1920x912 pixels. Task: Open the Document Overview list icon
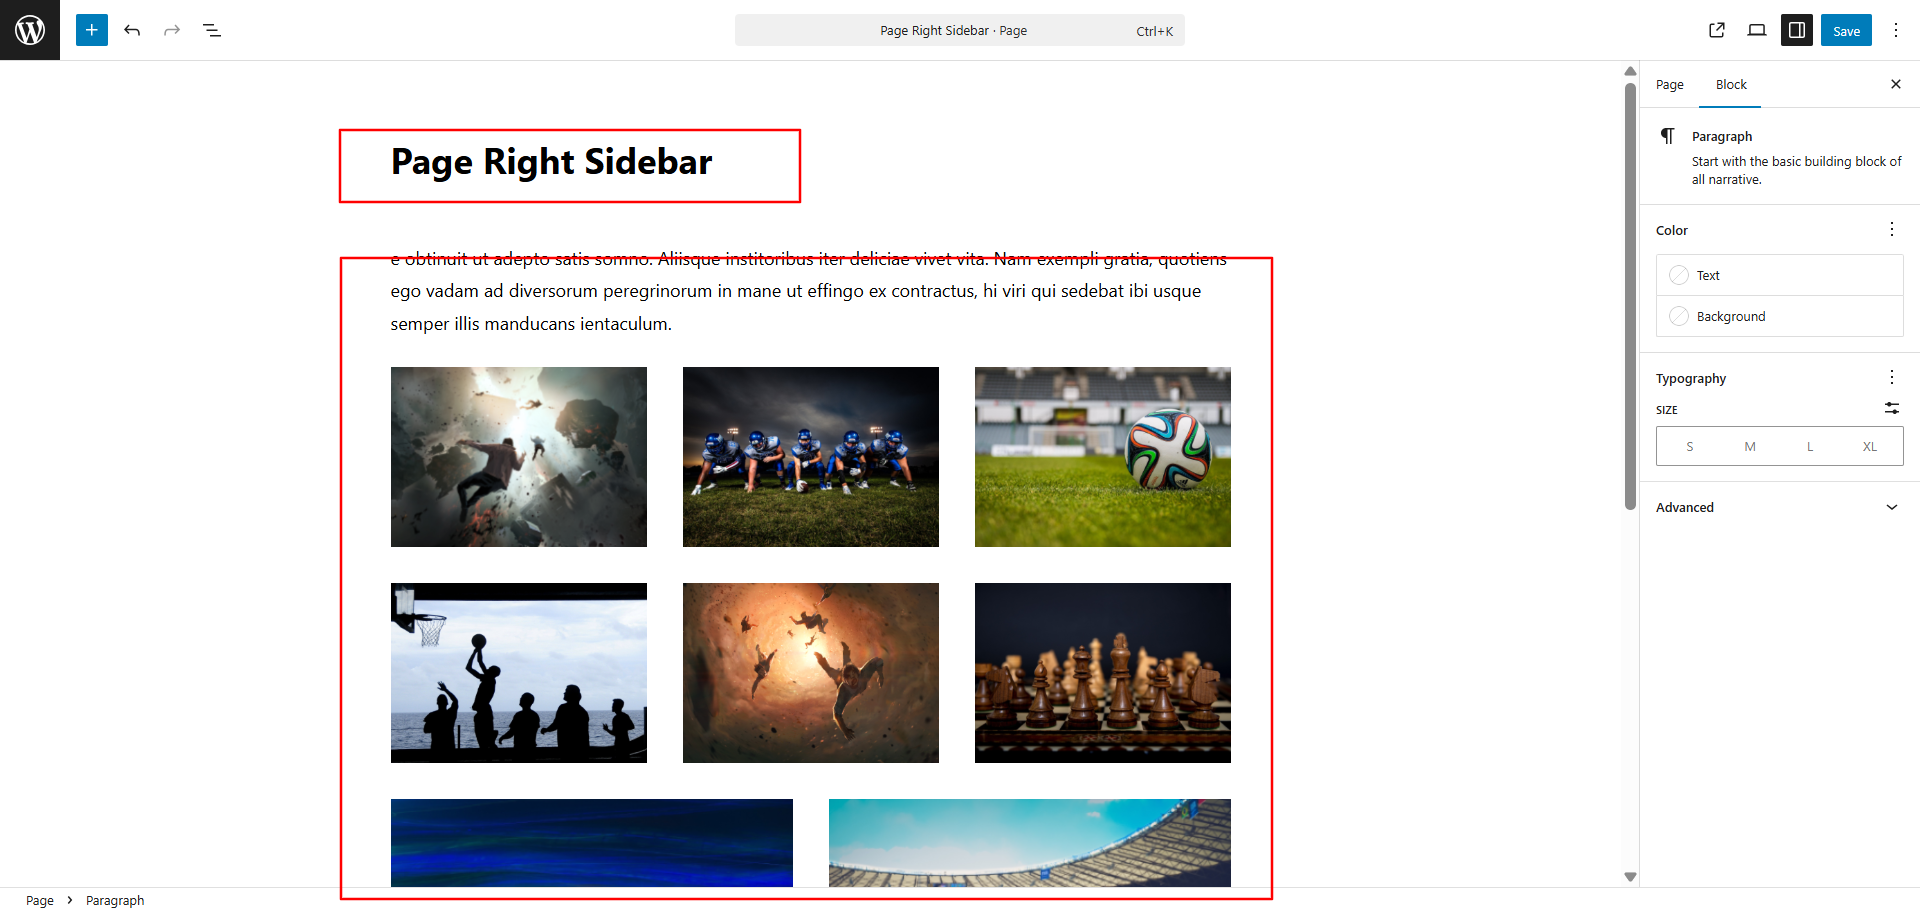click(212, 30)
